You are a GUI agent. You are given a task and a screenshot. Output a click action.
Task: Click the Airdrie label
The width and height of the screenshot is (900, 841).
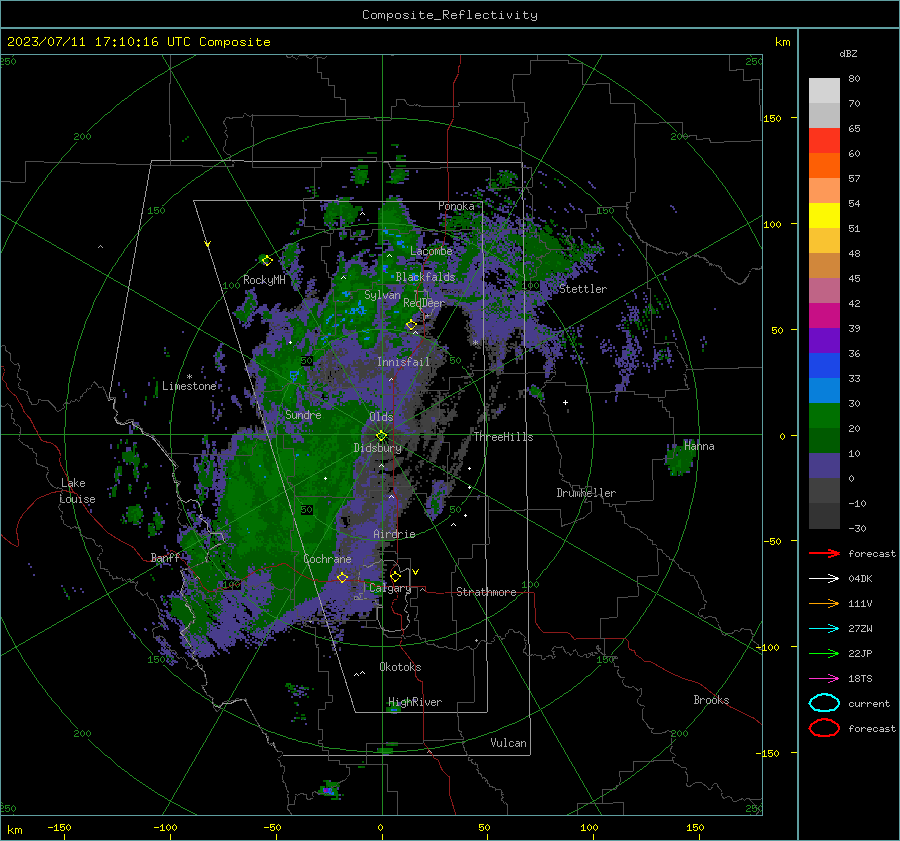coord(394,534)
